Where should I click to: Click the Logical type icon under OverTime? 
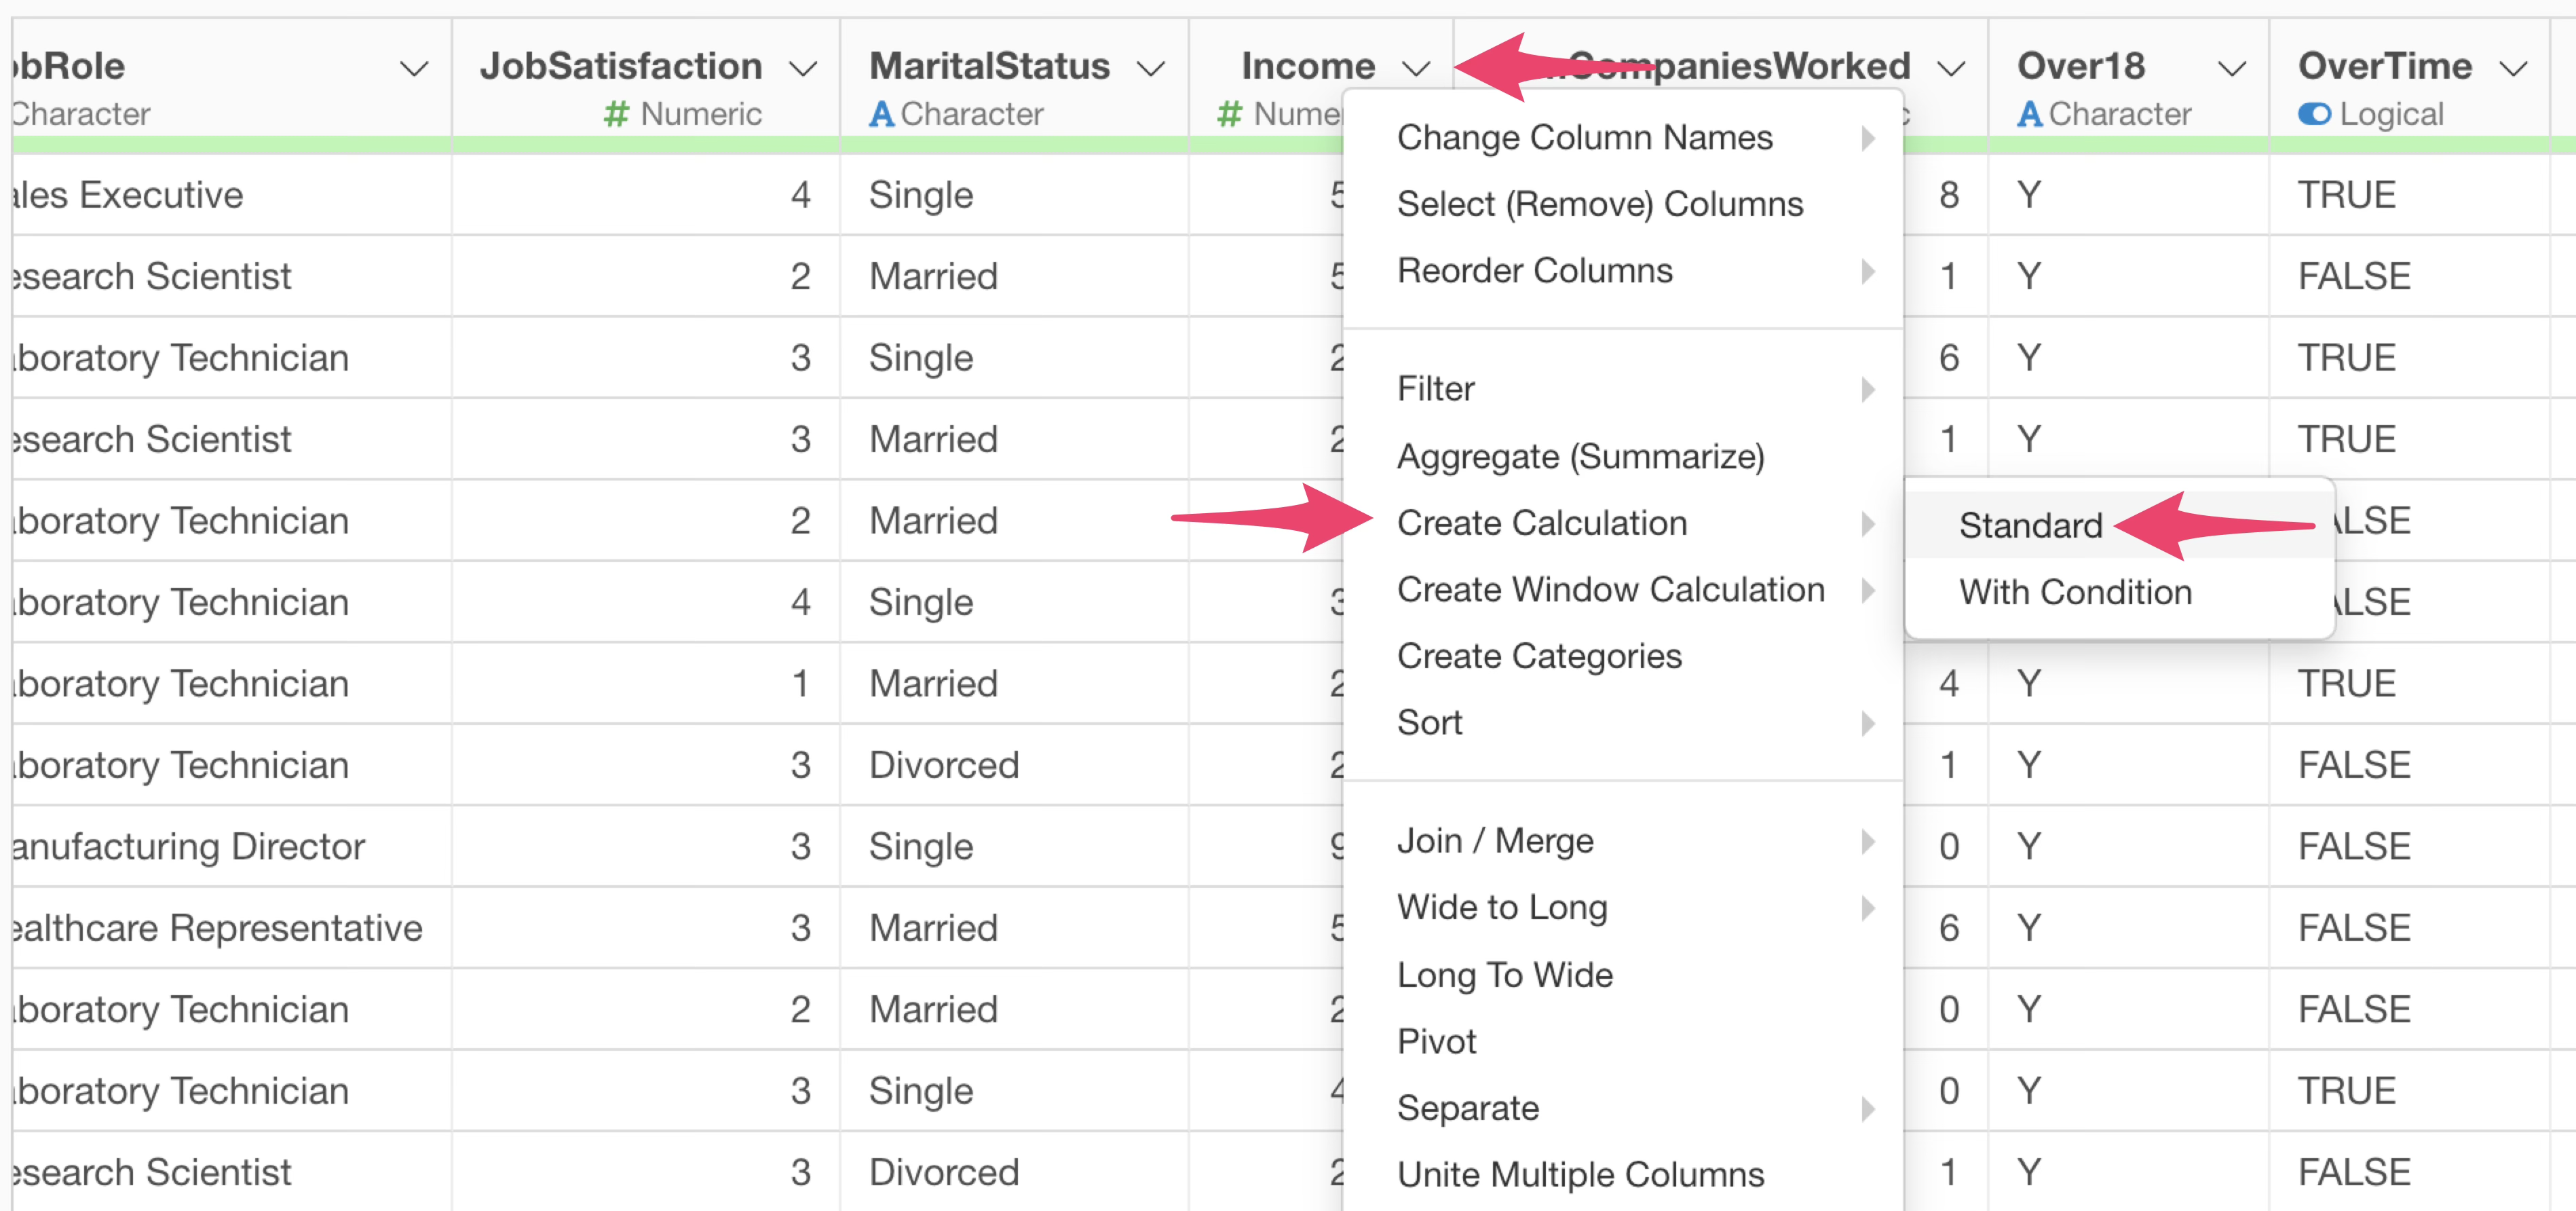[2314, 114]
